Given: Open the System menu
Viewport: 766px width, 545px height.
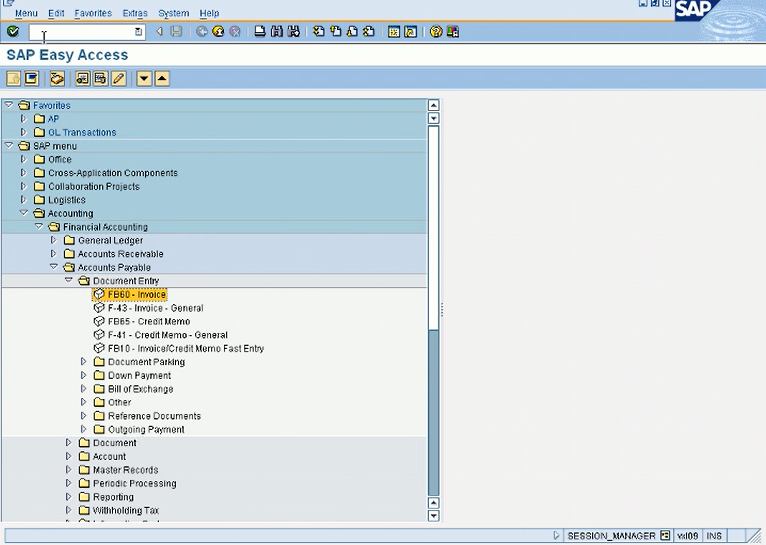Looking at the screenshot, I should point(173,13).
